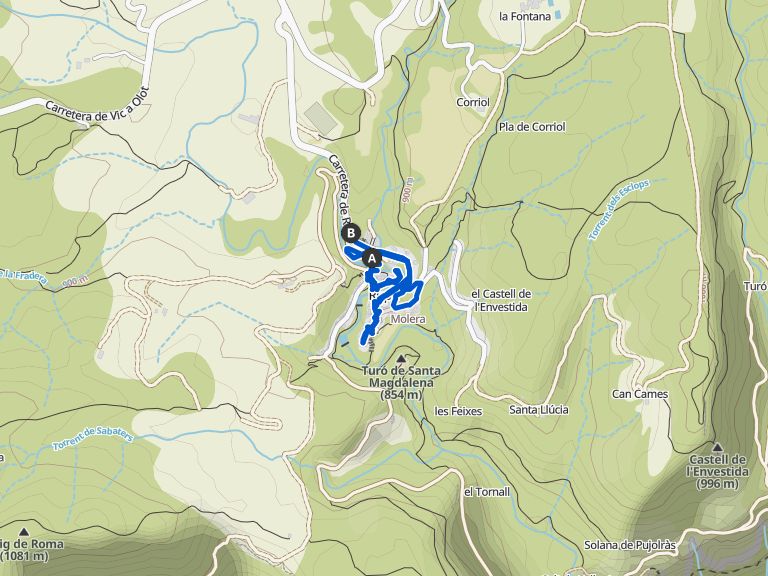Click the Castell de l'Envestida (996 m) summit label
This screenshot has height=576, width=768.
pos(719,472)
